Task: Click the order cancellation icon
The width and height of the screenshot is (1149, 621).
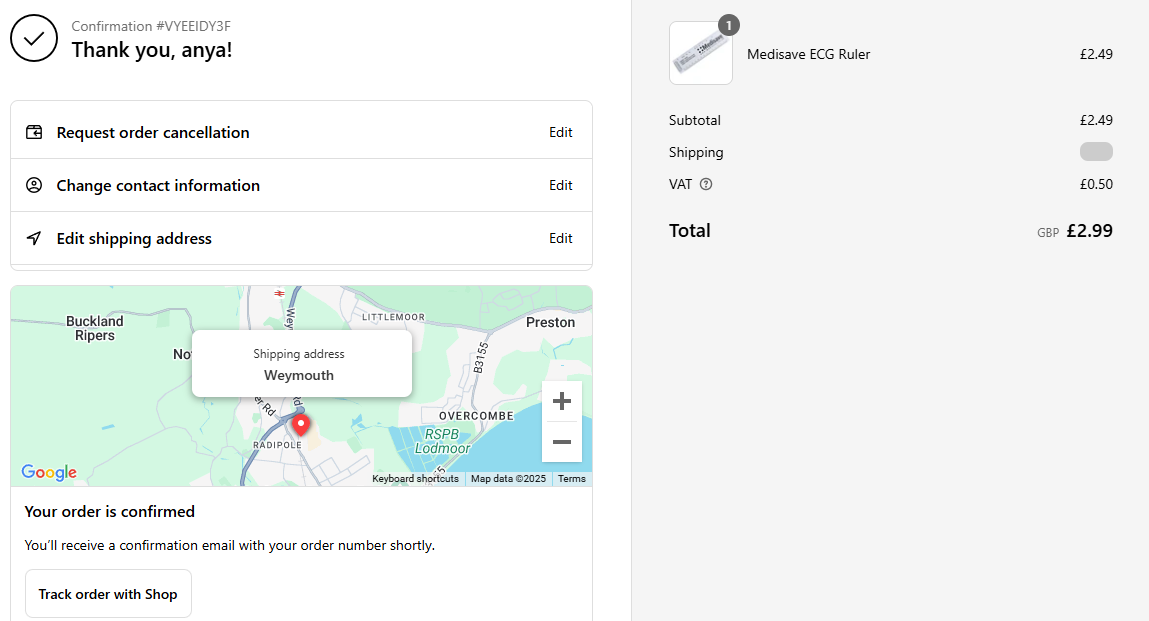Action: [34, 132]
